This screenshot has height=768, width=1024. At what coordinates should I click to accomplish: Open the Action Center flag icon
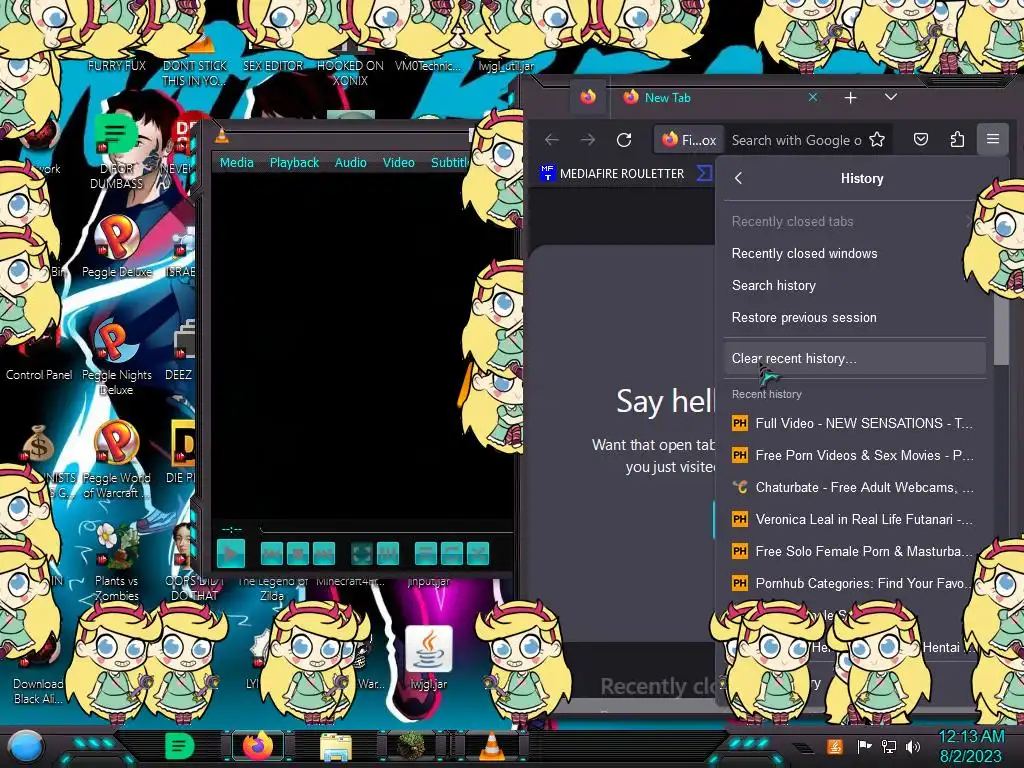coord(865,746)
